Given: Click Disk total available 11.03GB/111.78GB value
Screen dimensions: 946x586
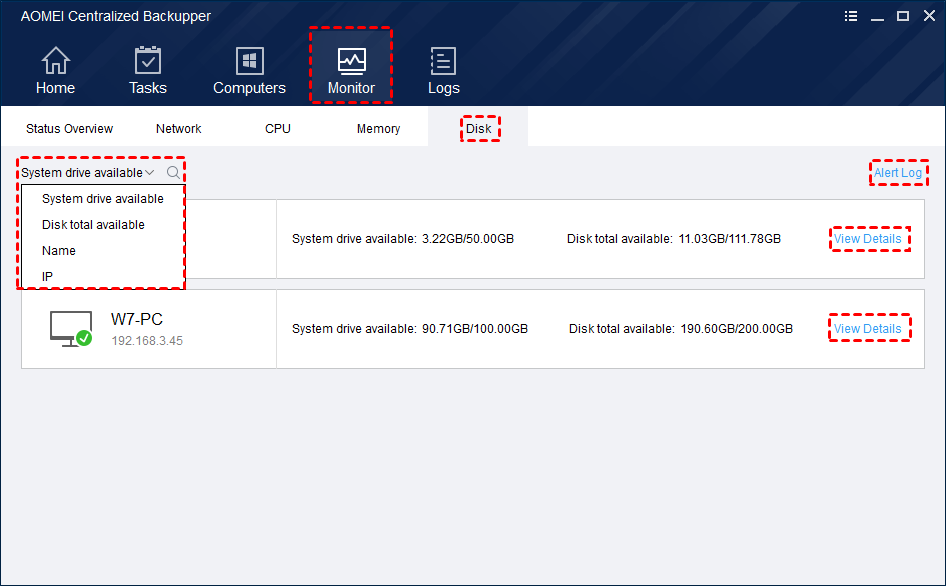Looking at the screenshot, I should tap(729, 239).
